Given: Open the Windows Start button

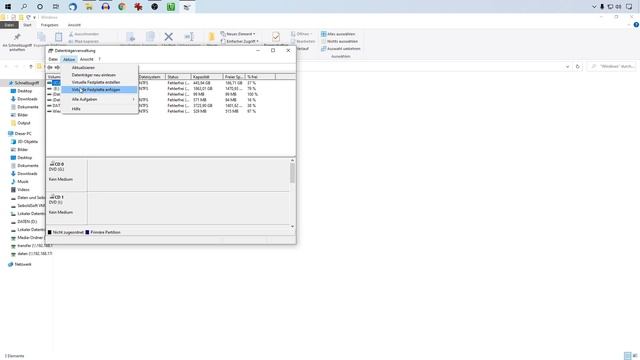Looking at the screenshot, I should 8,7.
